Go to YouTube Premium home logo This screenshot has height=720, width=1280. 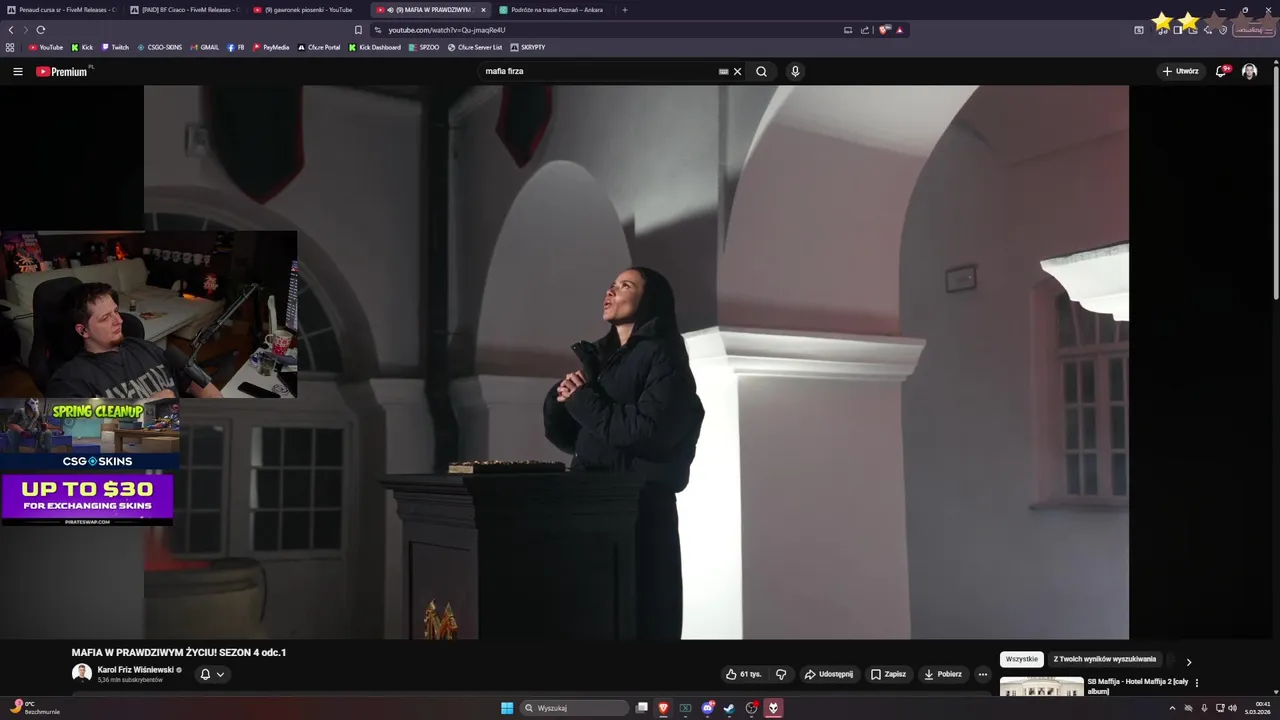62,71
